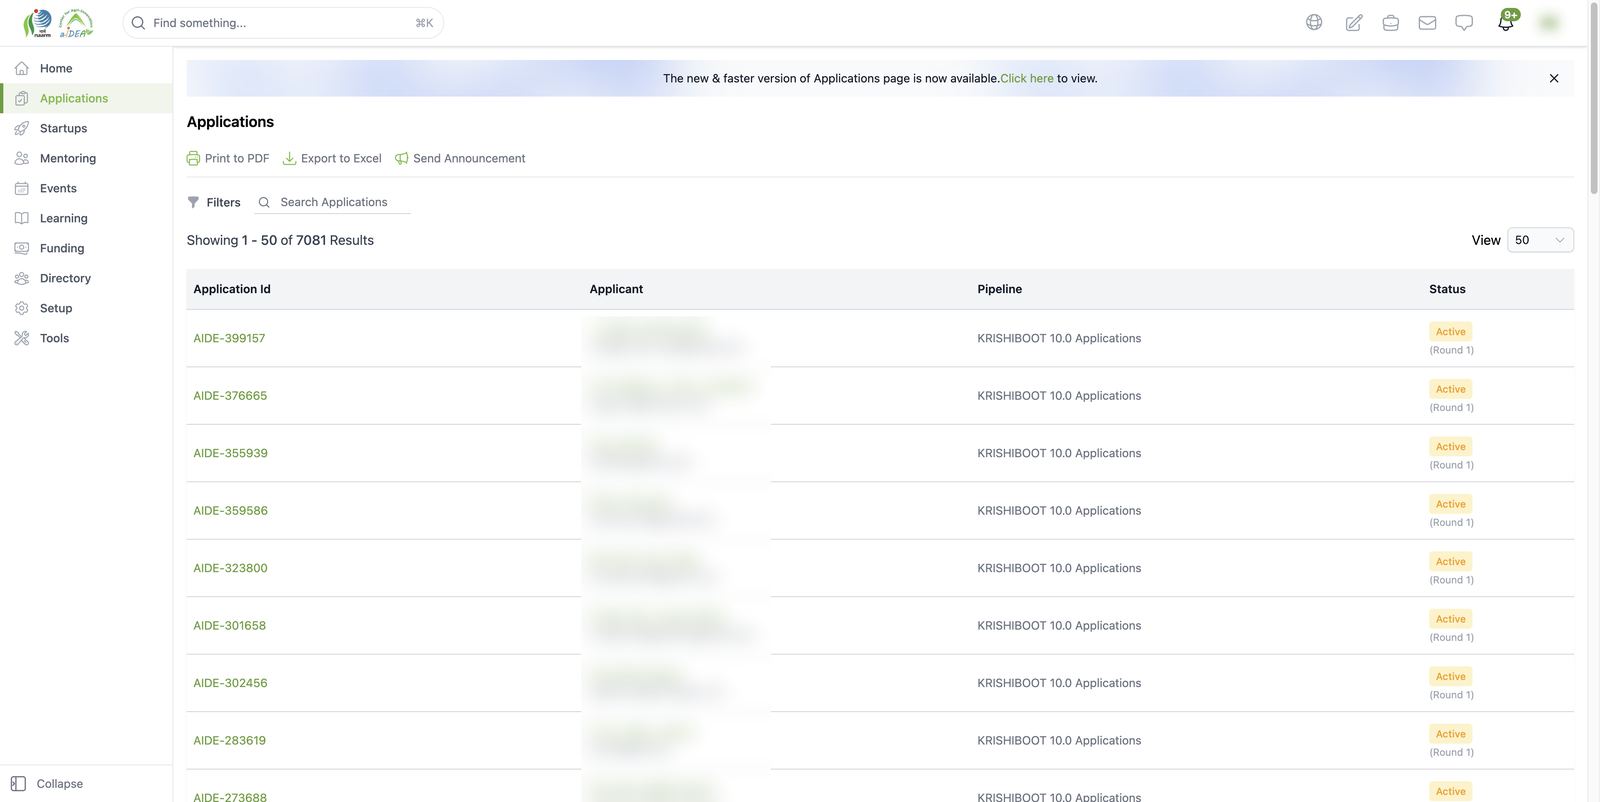Click the Pipeline column header
Screen dimensions: 1600x802
999,289
